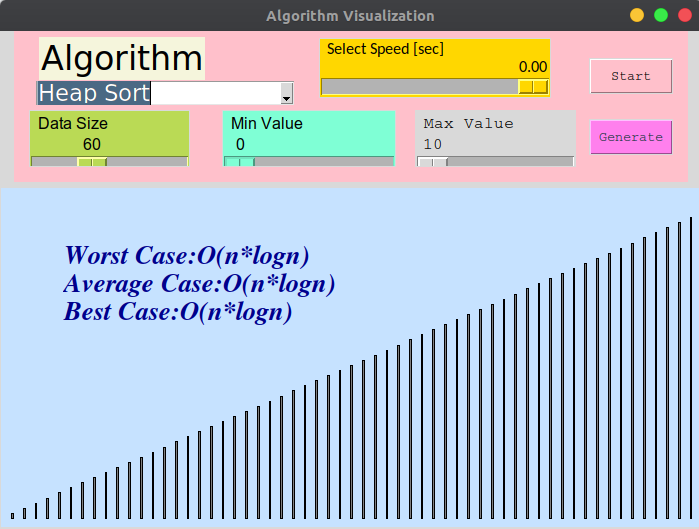
Task: Click the 'Select Speed [sec]' label
Action: click(385, 49)
